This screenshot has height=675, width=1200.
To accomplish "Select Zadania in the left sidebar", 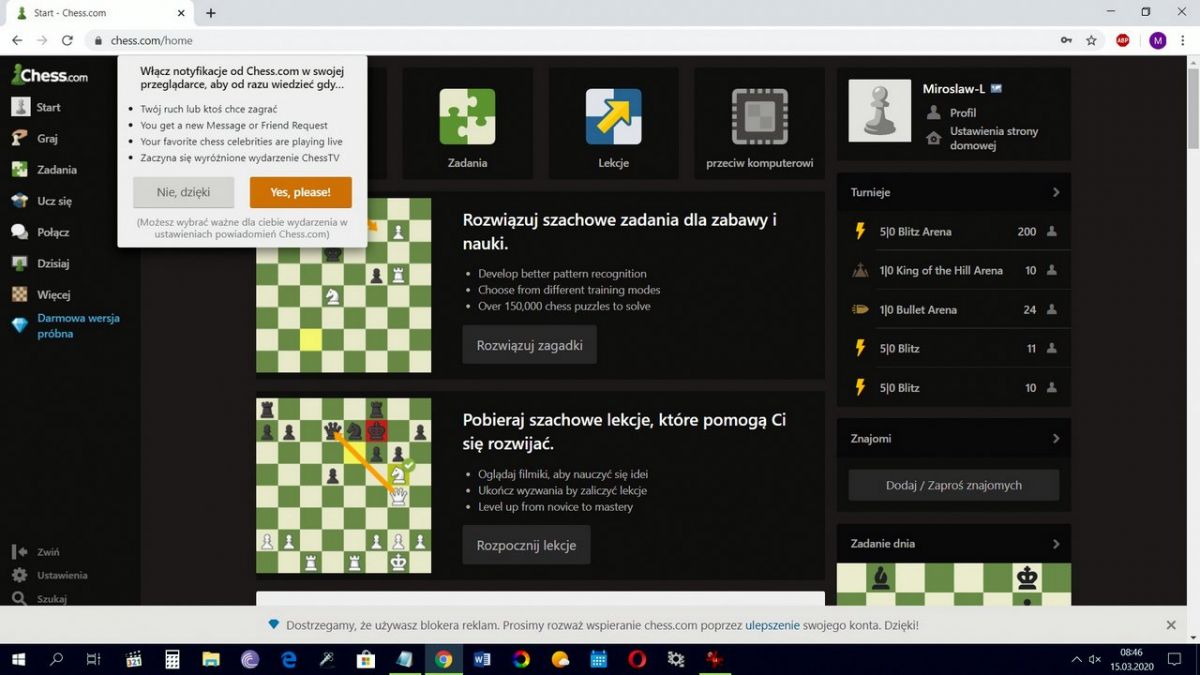I will (x=44, y=170).
